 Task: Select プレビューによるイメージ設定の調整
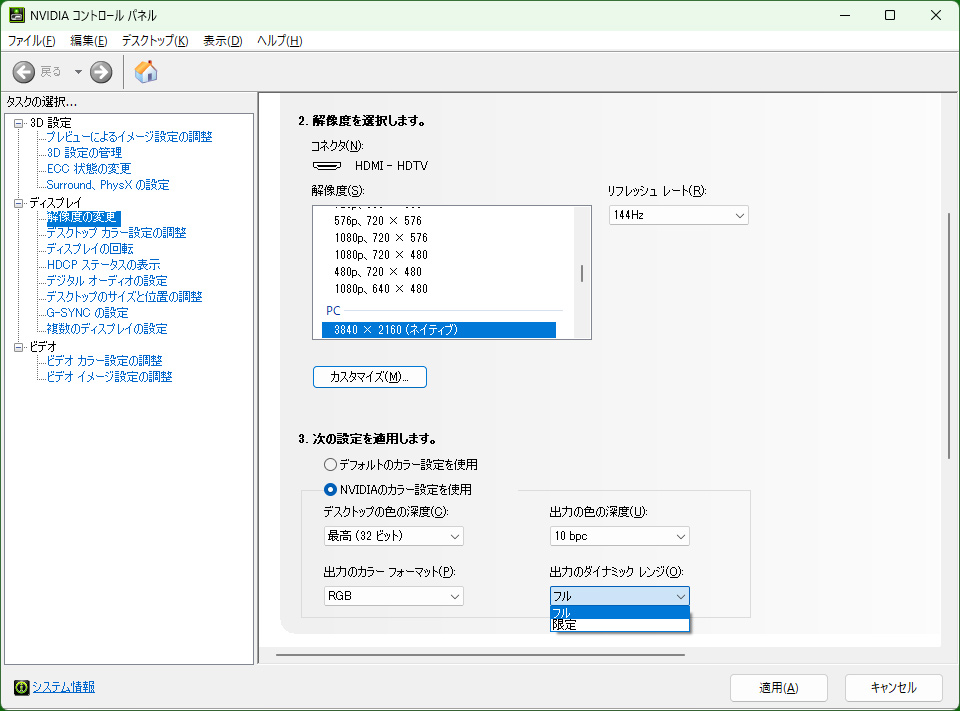pos(129,137)
